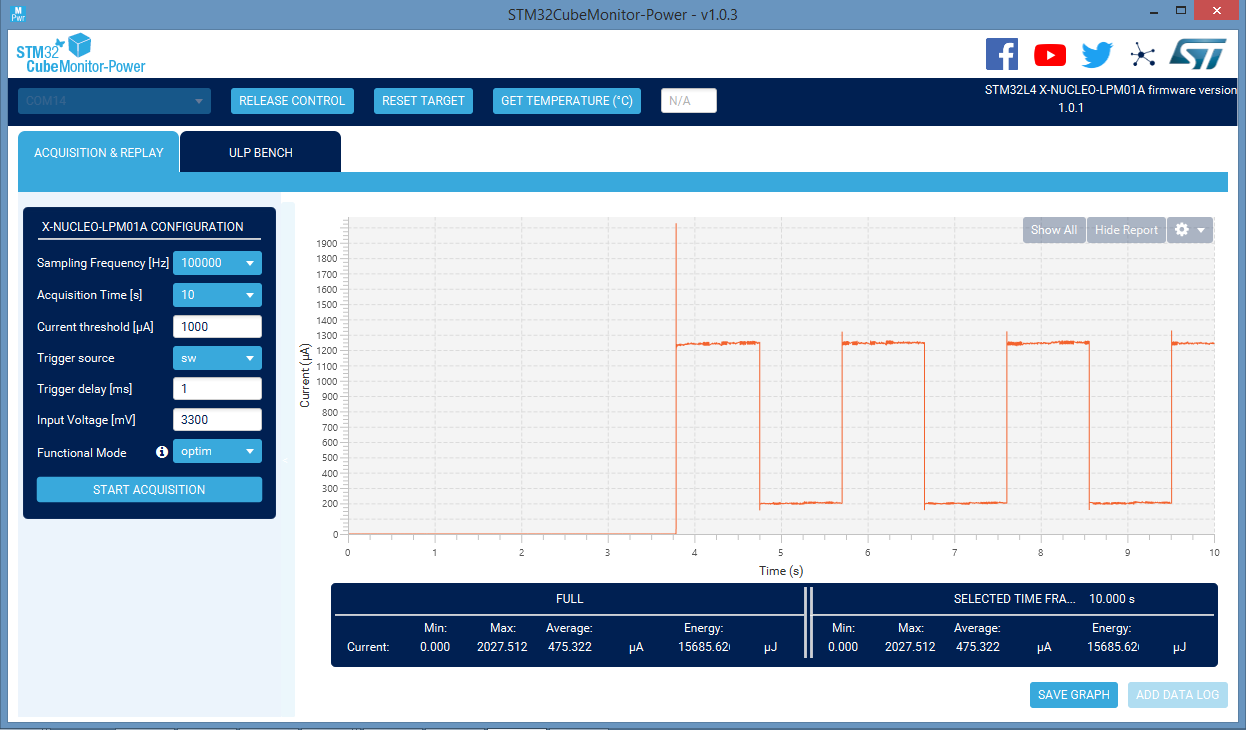Switch to the Acquisition & Replay tab
The width and height of the screenshot is (1246, 730).
pyautogui.click(x=98, y=153)
